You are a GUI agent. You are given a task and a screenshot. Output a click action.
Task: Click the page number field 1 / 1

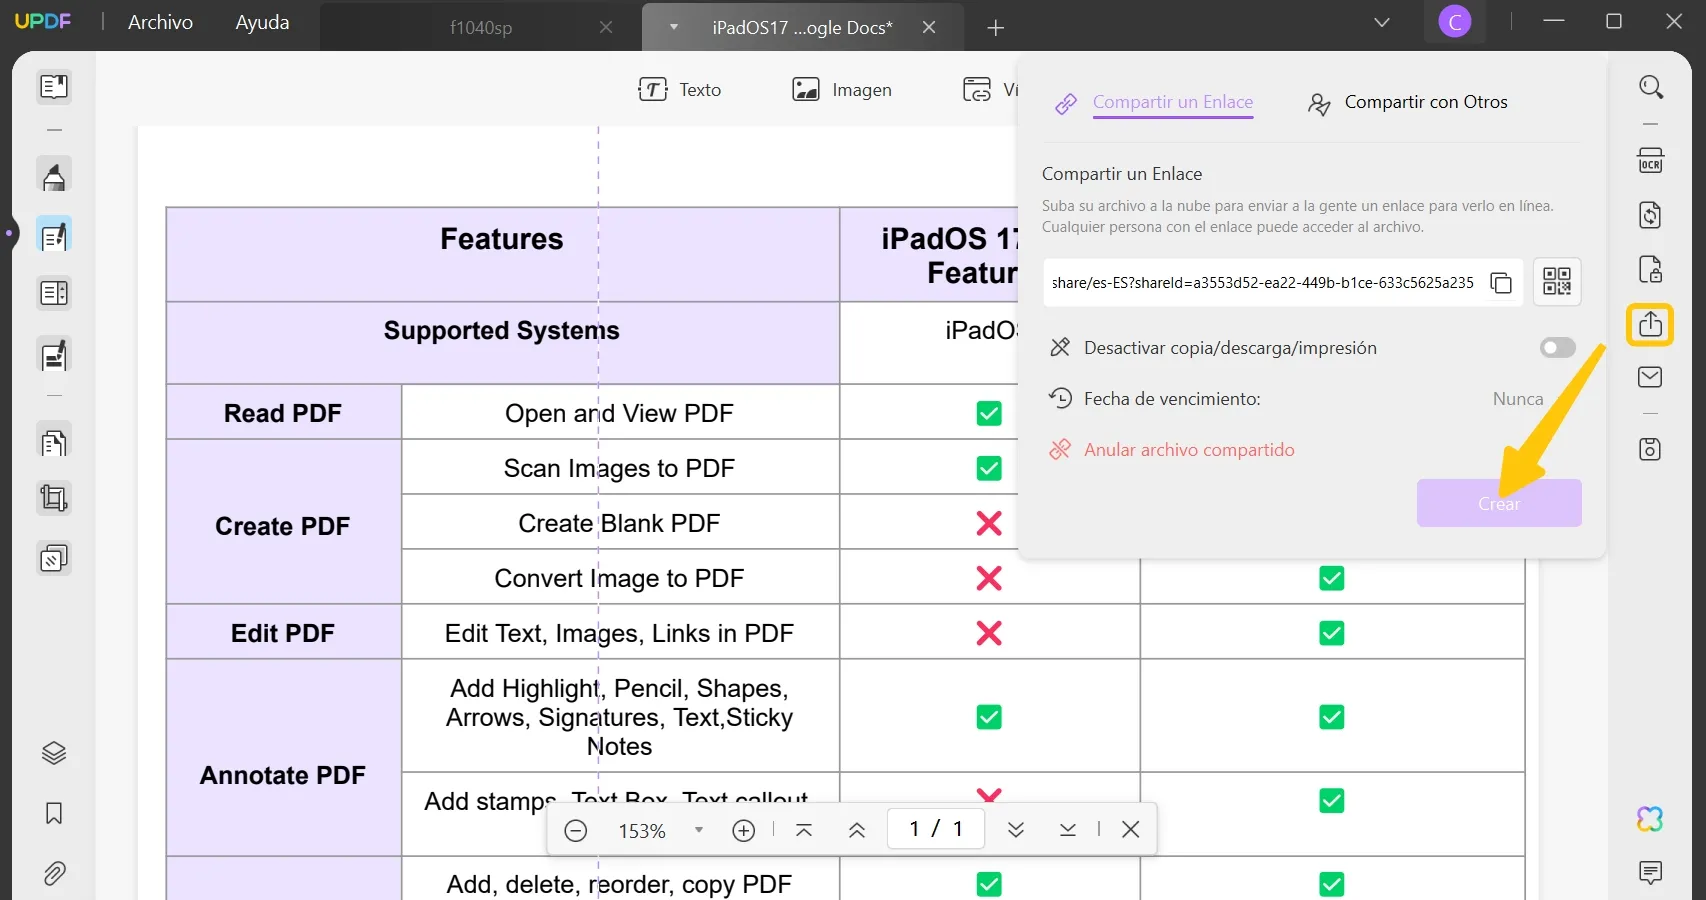coord(936,829)
